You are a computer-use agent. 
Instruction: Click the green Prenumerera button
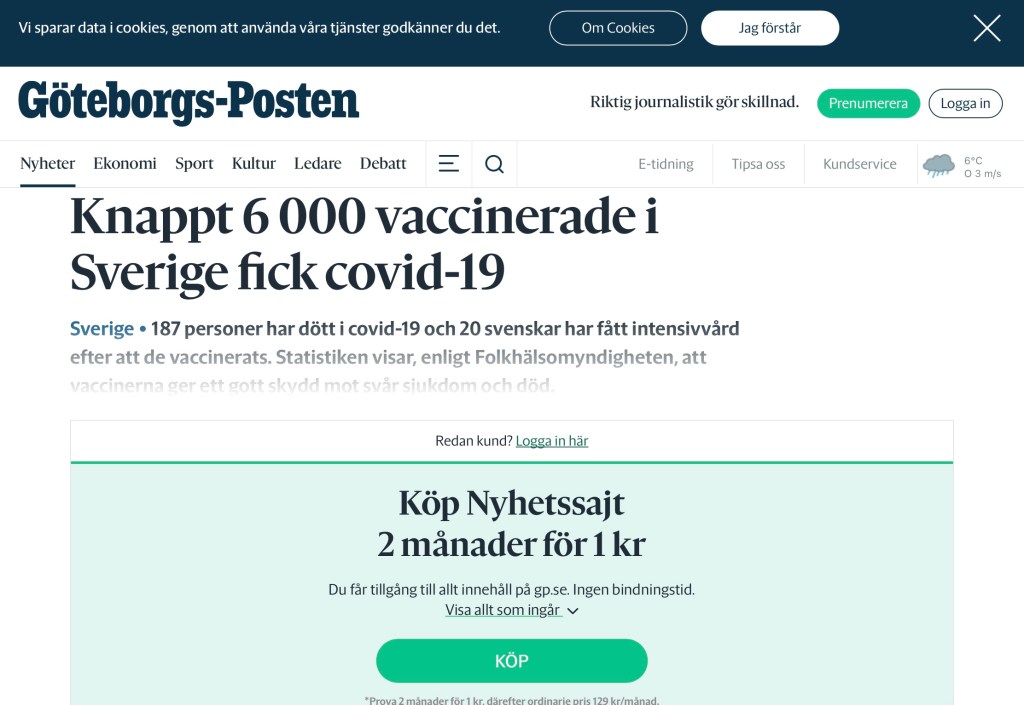click(x=868, y=103)
